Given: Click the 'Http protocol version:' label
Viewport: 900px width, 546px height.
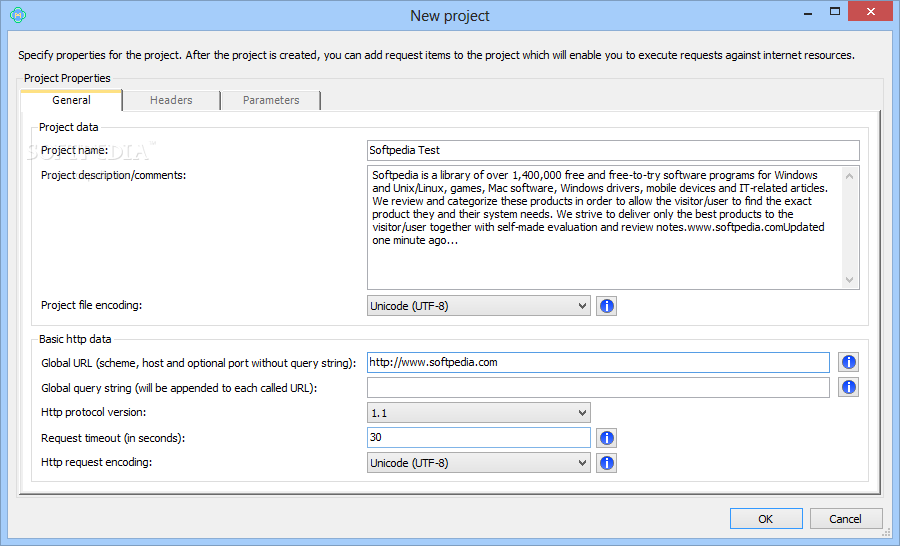Looking at the screenshot, I should click(x=94, y=412).
